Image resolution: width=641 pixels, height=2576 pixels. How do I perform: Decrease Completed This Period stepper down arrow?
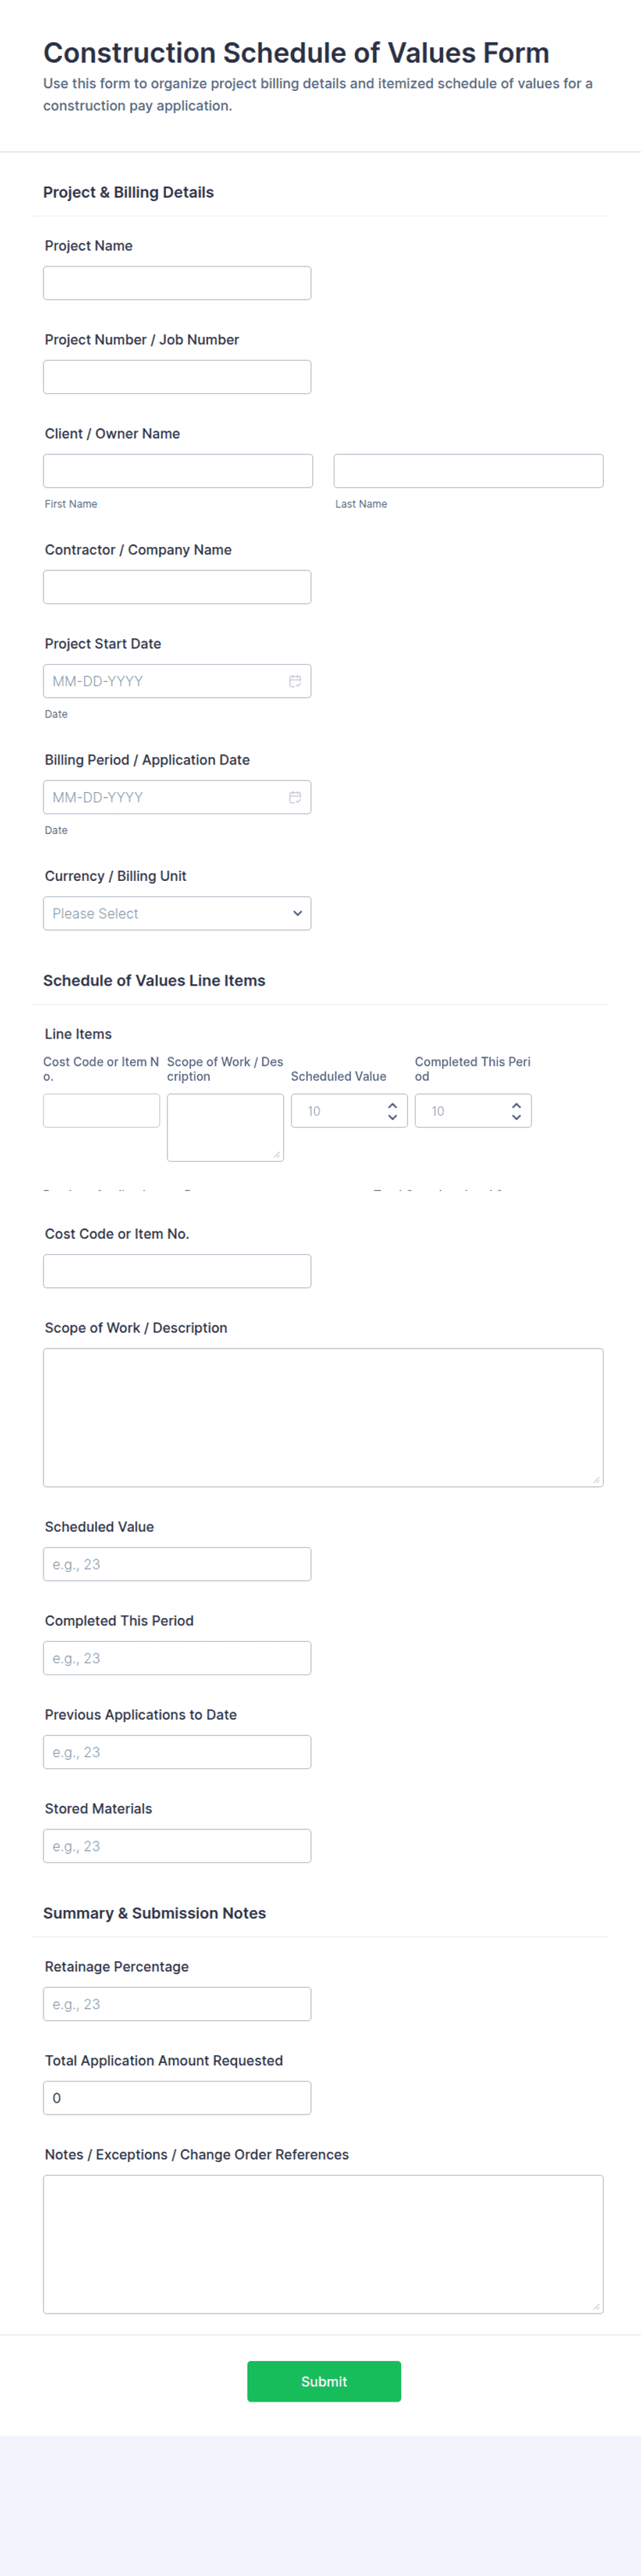pyautogui.click(x=516, y=1117)
